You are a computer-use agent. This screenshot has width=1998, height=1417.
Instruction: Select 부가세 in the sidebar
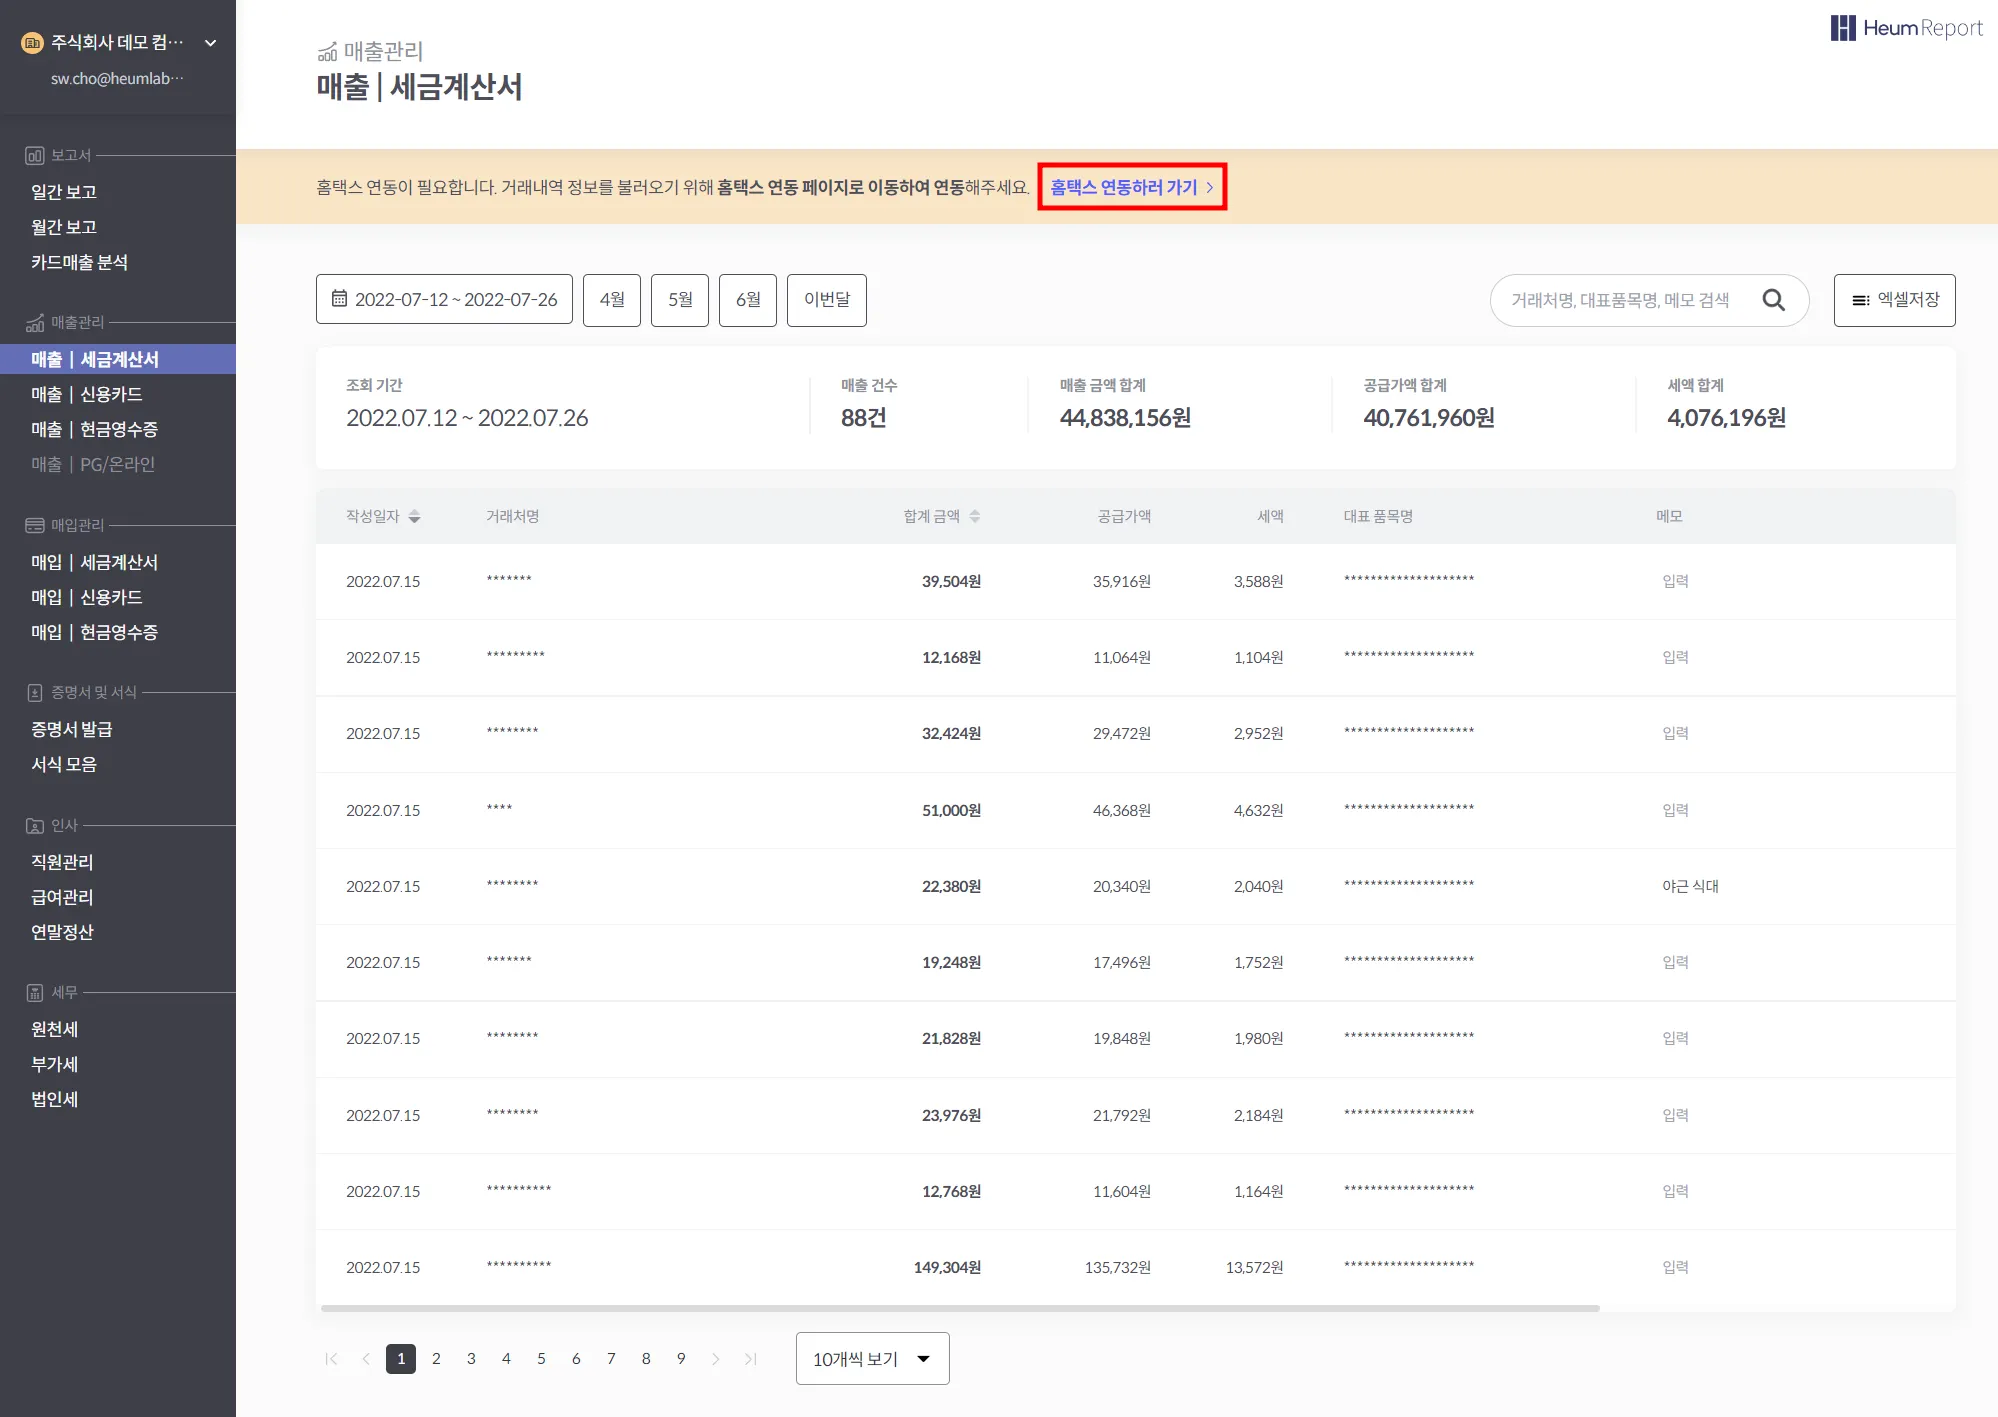[55, 1064]
